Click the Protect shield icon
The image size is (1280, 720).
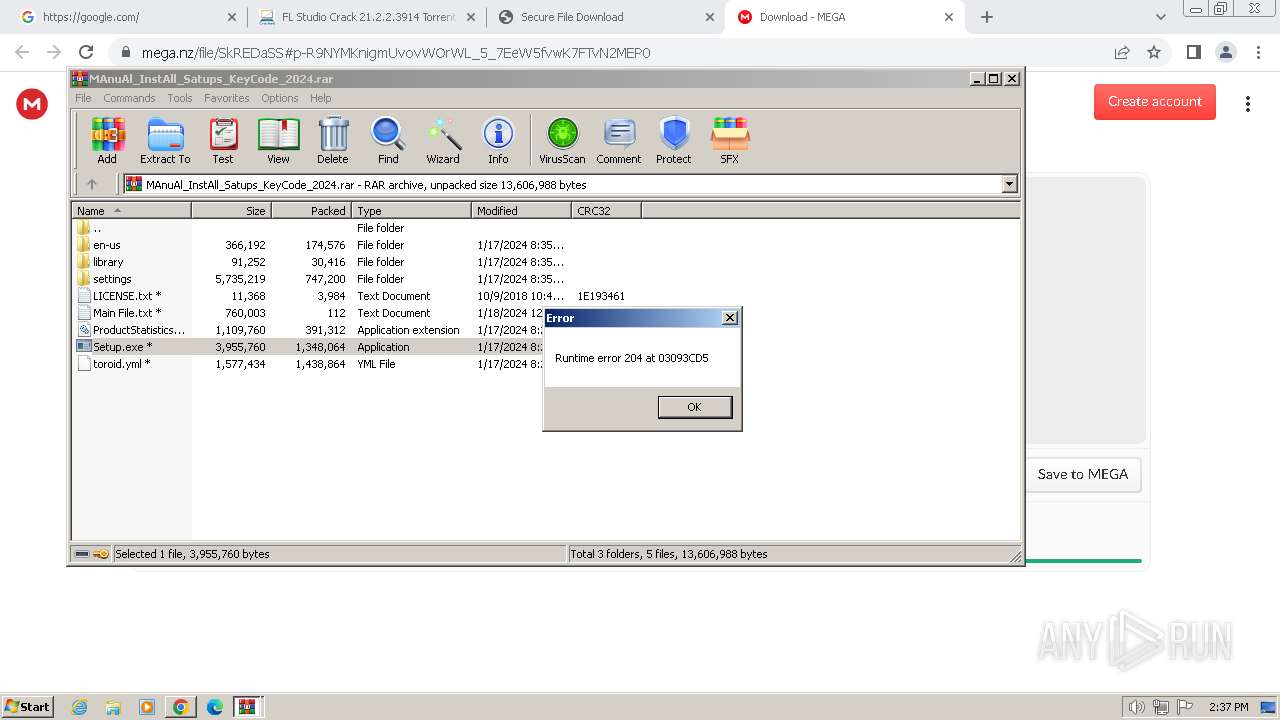coord(674,140)
